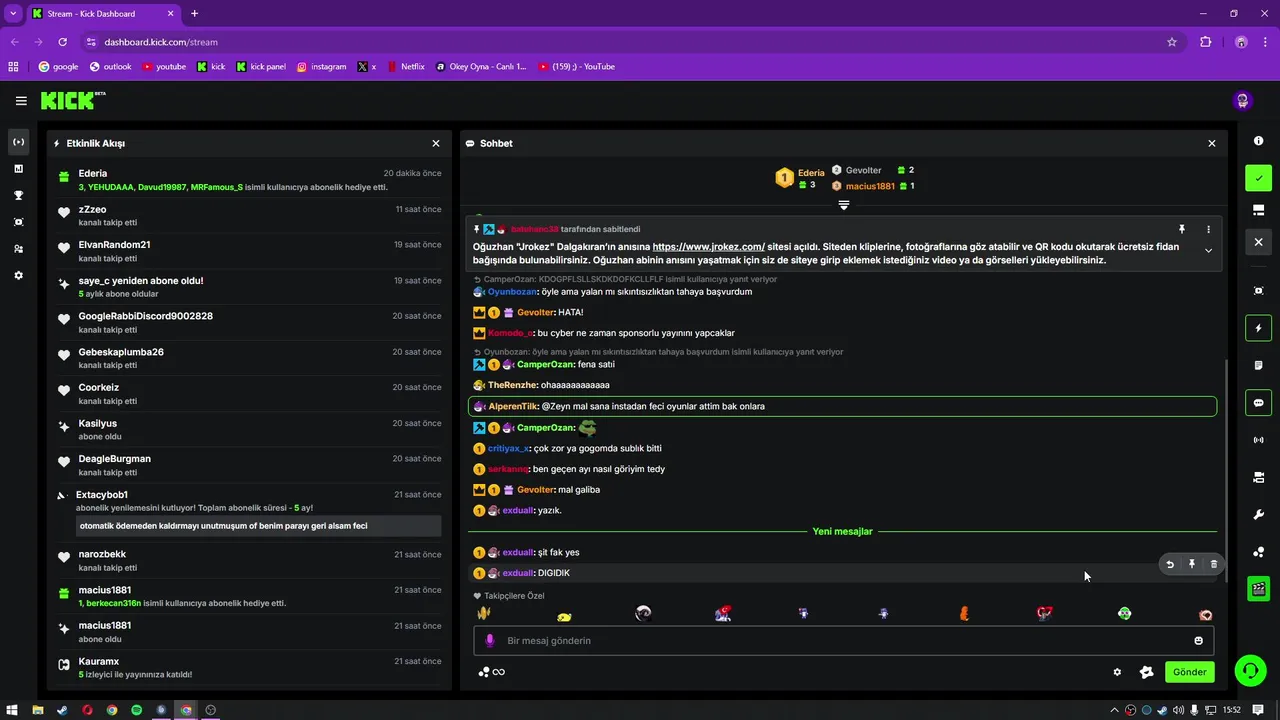1280x720 pixels.
Task: Click the Kauramx activity entry
Action: tap(249, 667)
